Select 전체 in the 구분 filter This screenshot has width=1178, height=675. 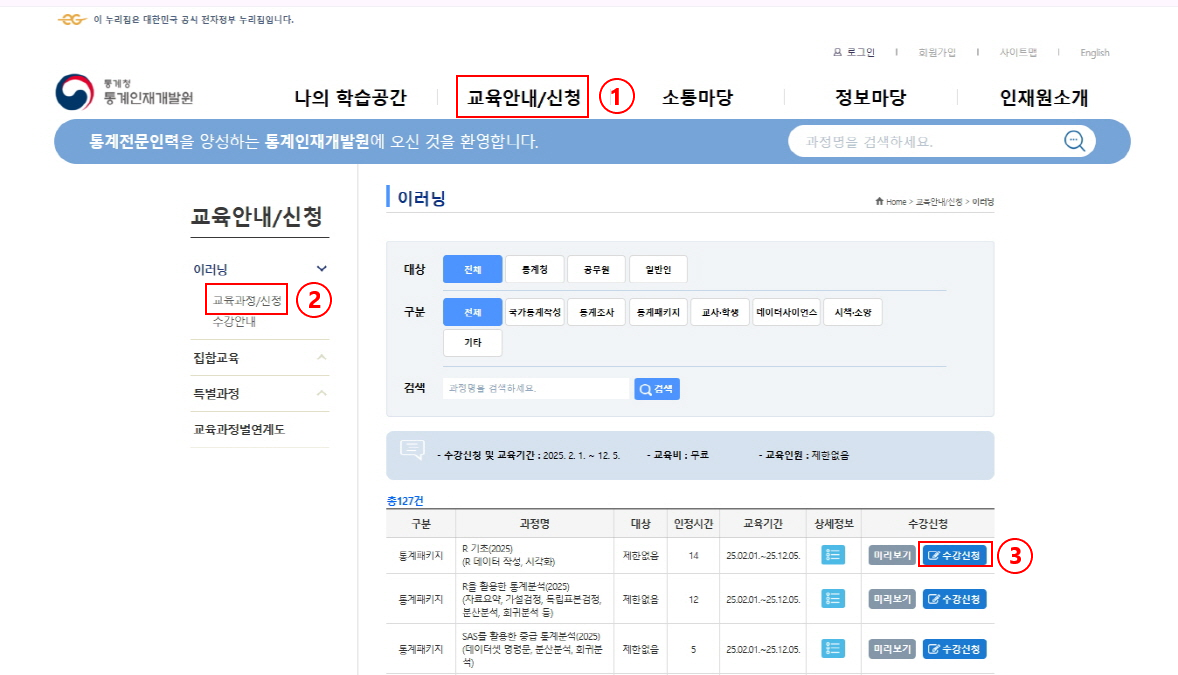click(x=473, y=312)
